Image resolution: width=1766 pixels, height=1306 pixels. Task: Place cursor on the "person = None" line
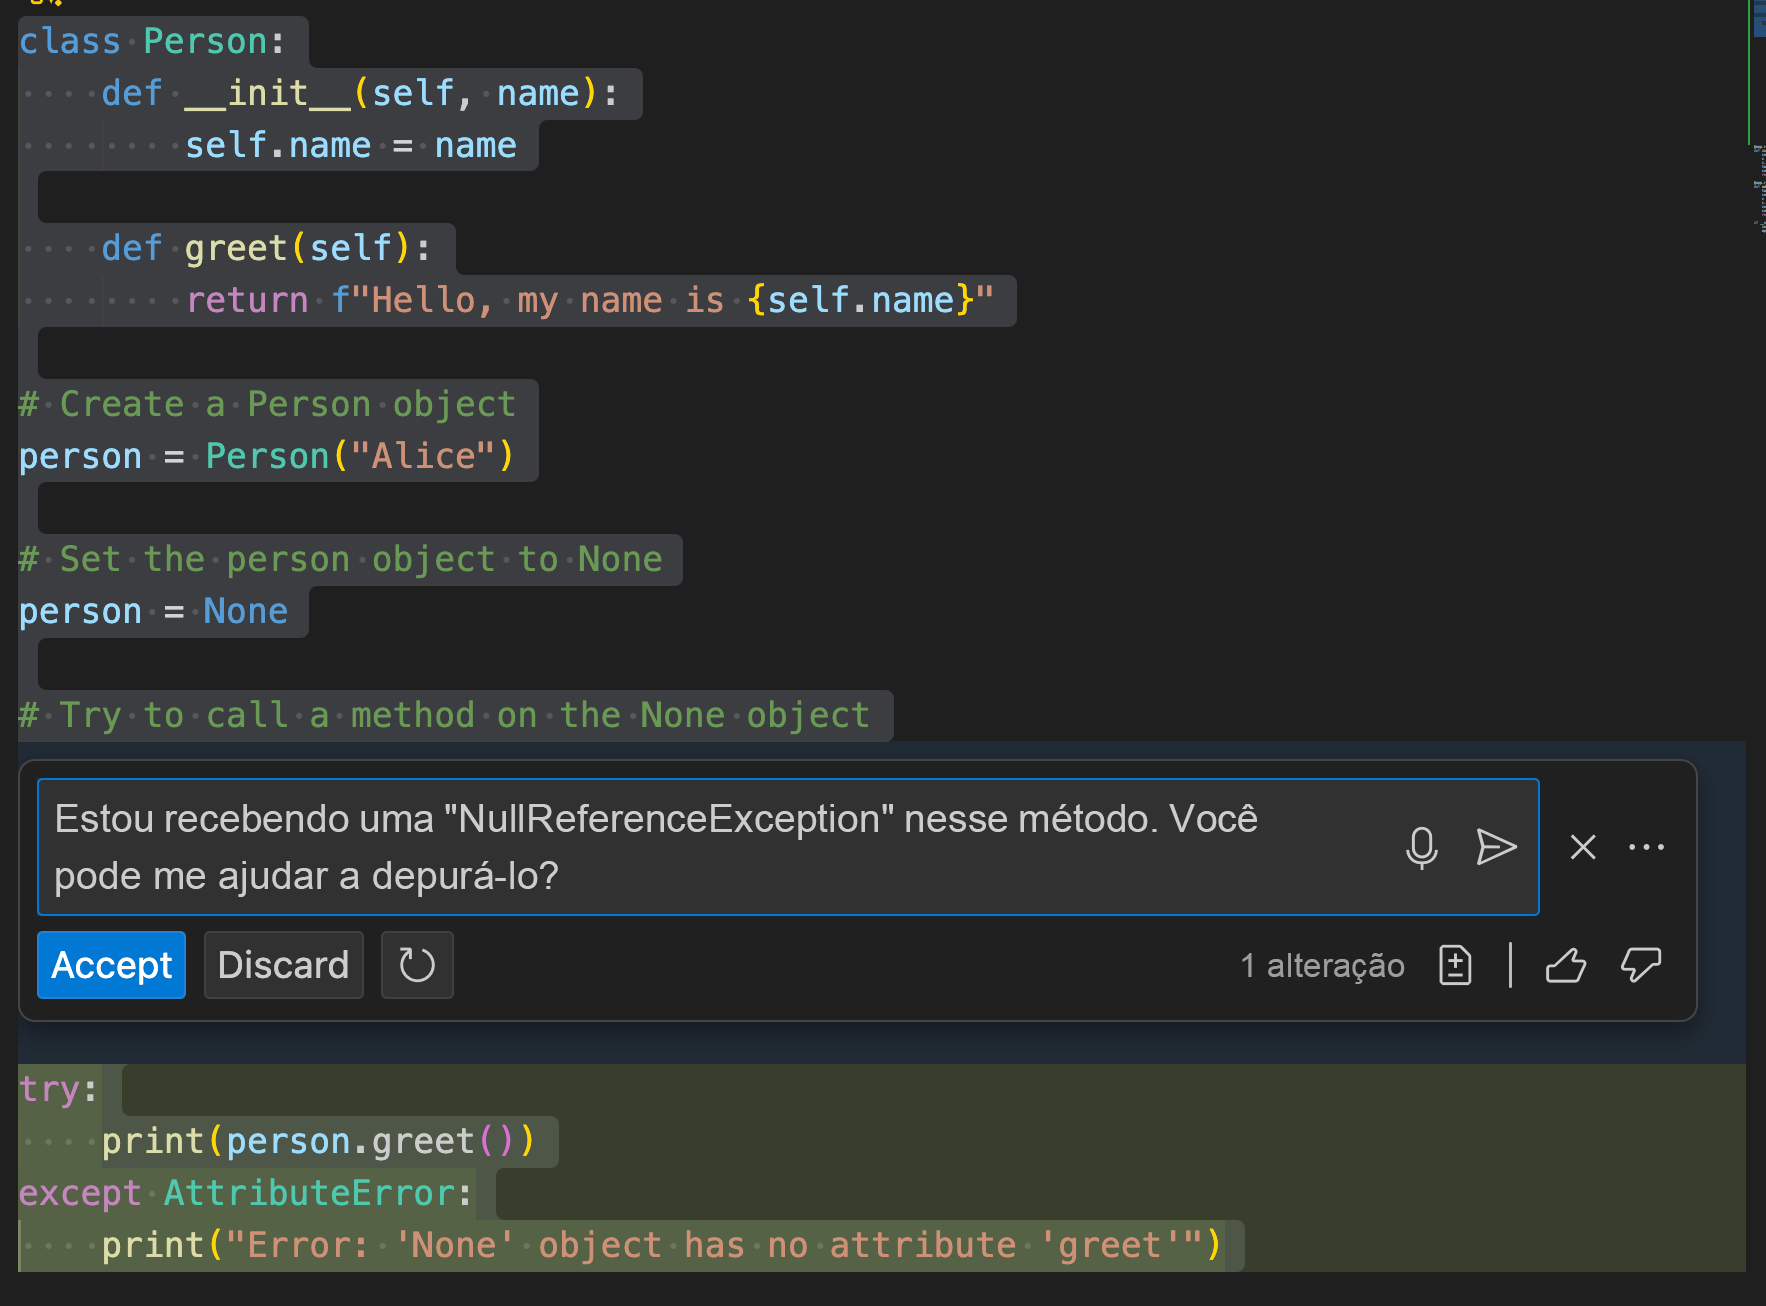(x=152, y=611)
